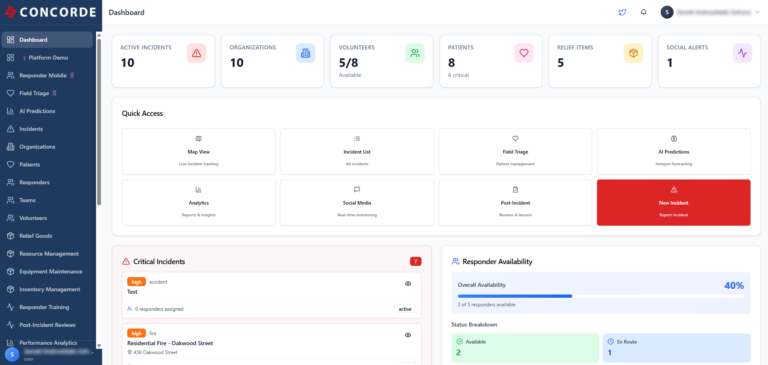Click the En Route status card
768x365 pixels.
pos(676,348)
